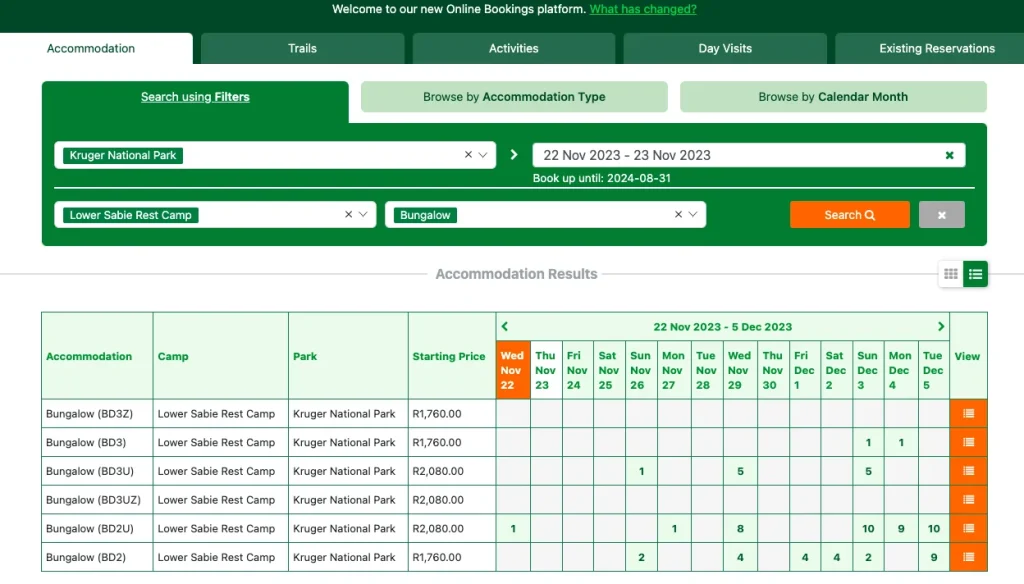
Task: Select BD2U availability on Nov 22
Action: (513, 528)
